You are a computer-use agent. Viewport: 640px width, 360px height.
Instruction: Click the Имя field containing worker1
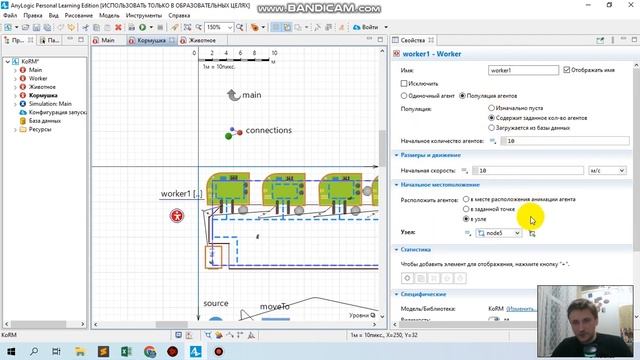click(523, 70)
